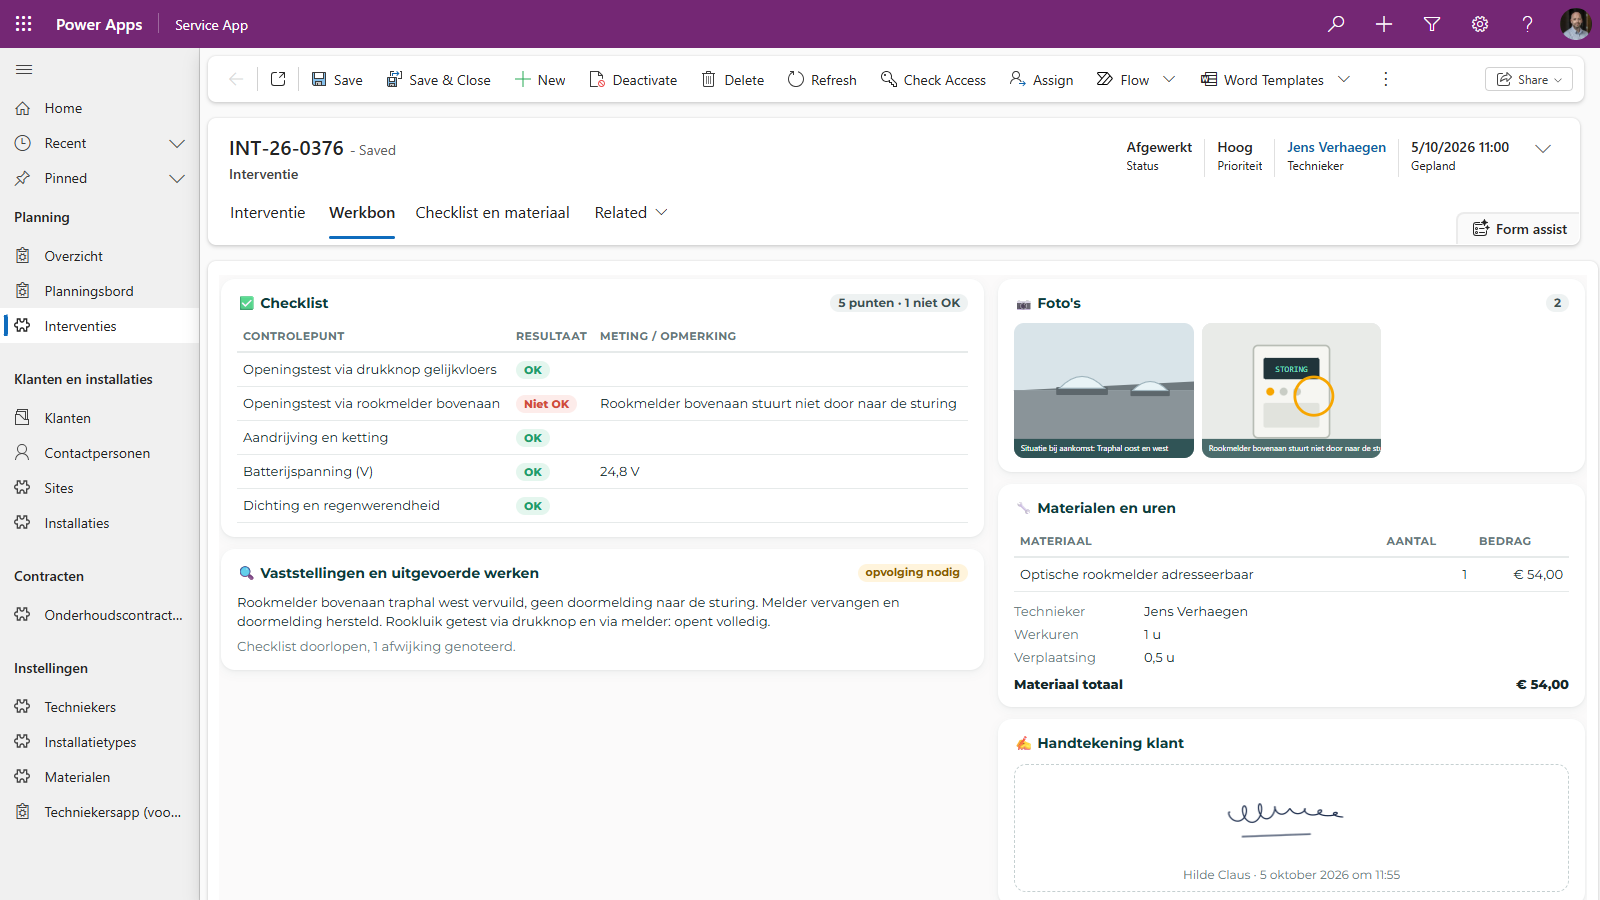Open the Word Templates dropdown arrow

pos(1344,79)
